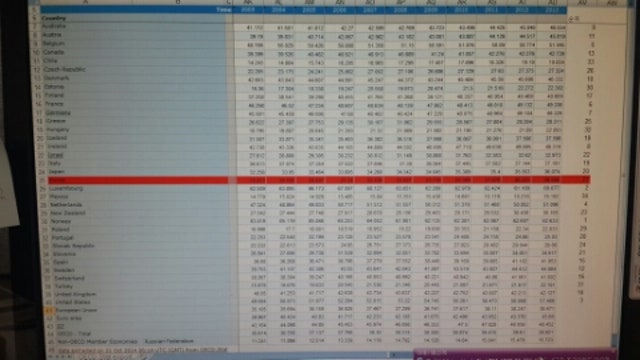Select column header A
Image resolution: width=640 pixels, height=360 pixels.
(x=86, y=2)
